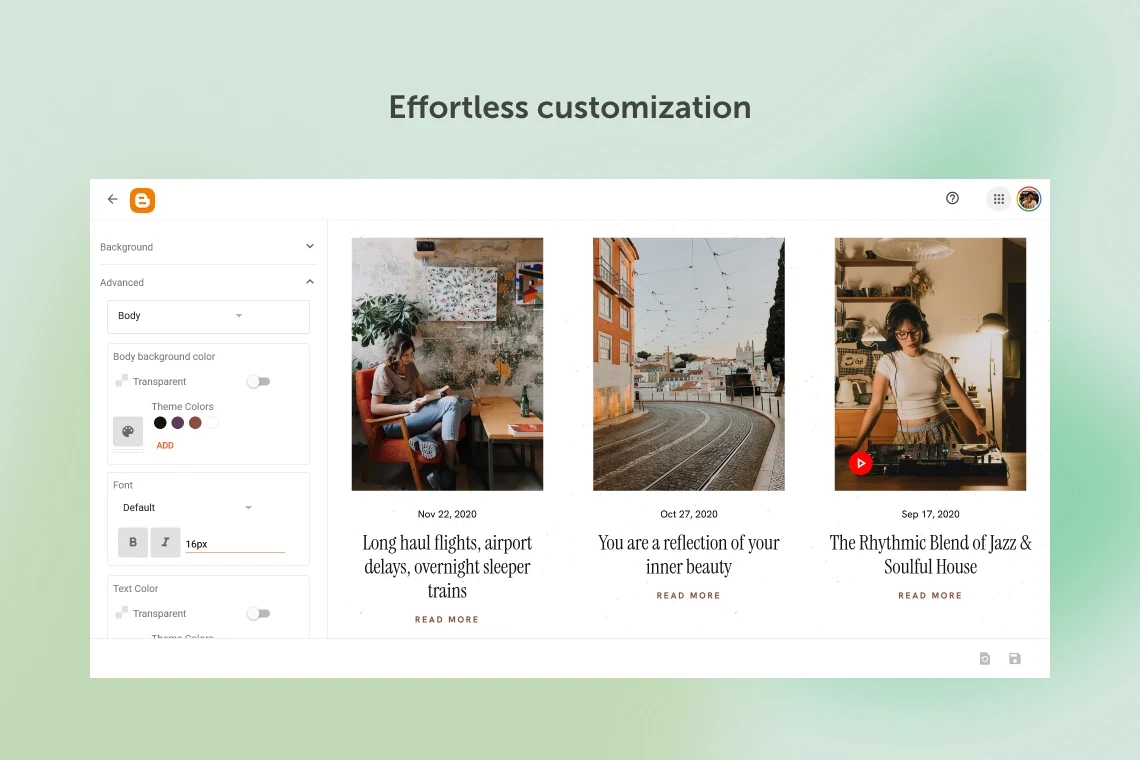Open the Blogger logo home icon
The image size is (1140, 760).
click(x=142, y=200)
